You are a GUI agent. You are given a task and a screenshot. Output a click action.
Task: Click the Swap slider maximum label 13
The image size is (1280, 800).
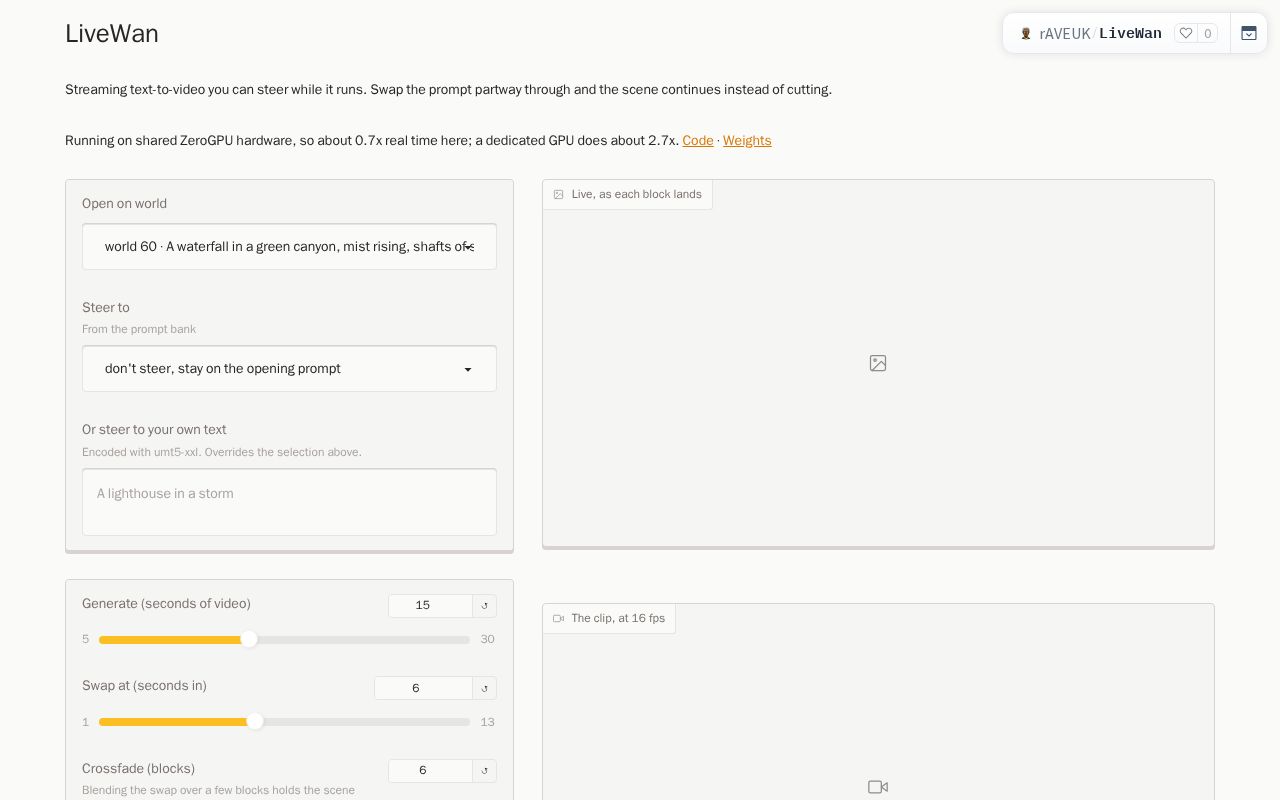[487, 722]
